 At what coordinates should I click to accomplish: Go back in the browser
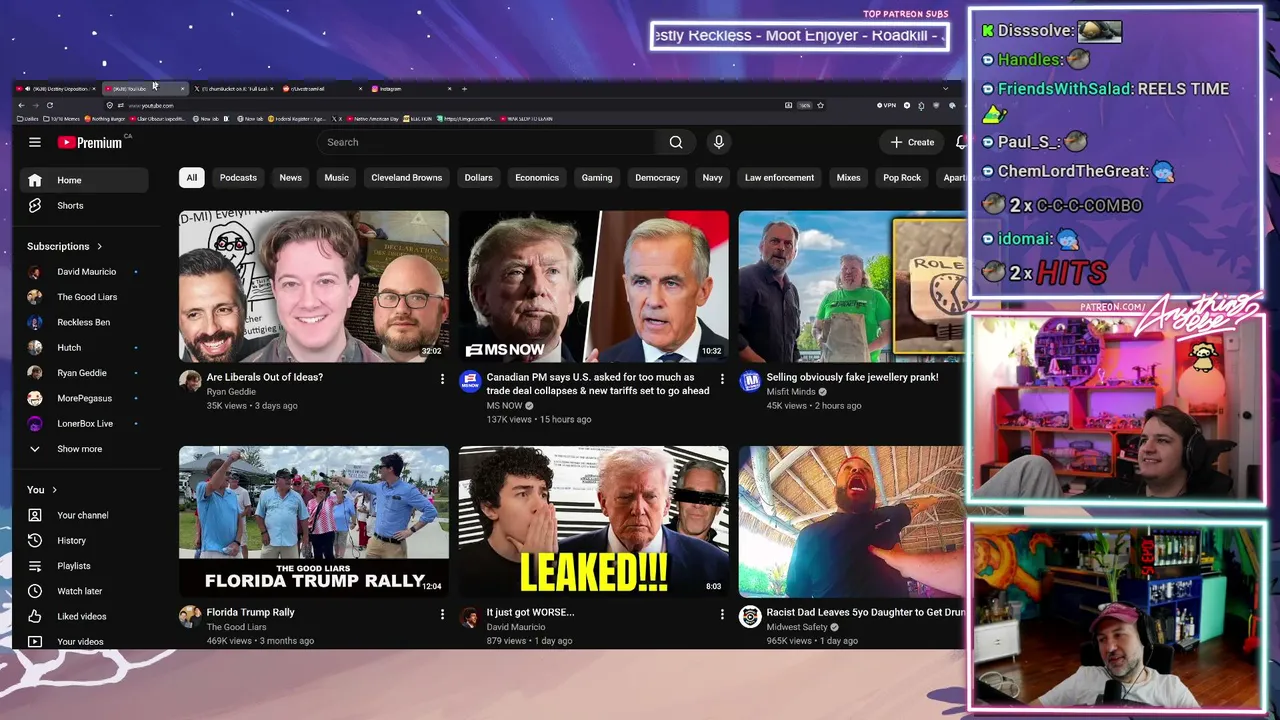tap(21, 105)
